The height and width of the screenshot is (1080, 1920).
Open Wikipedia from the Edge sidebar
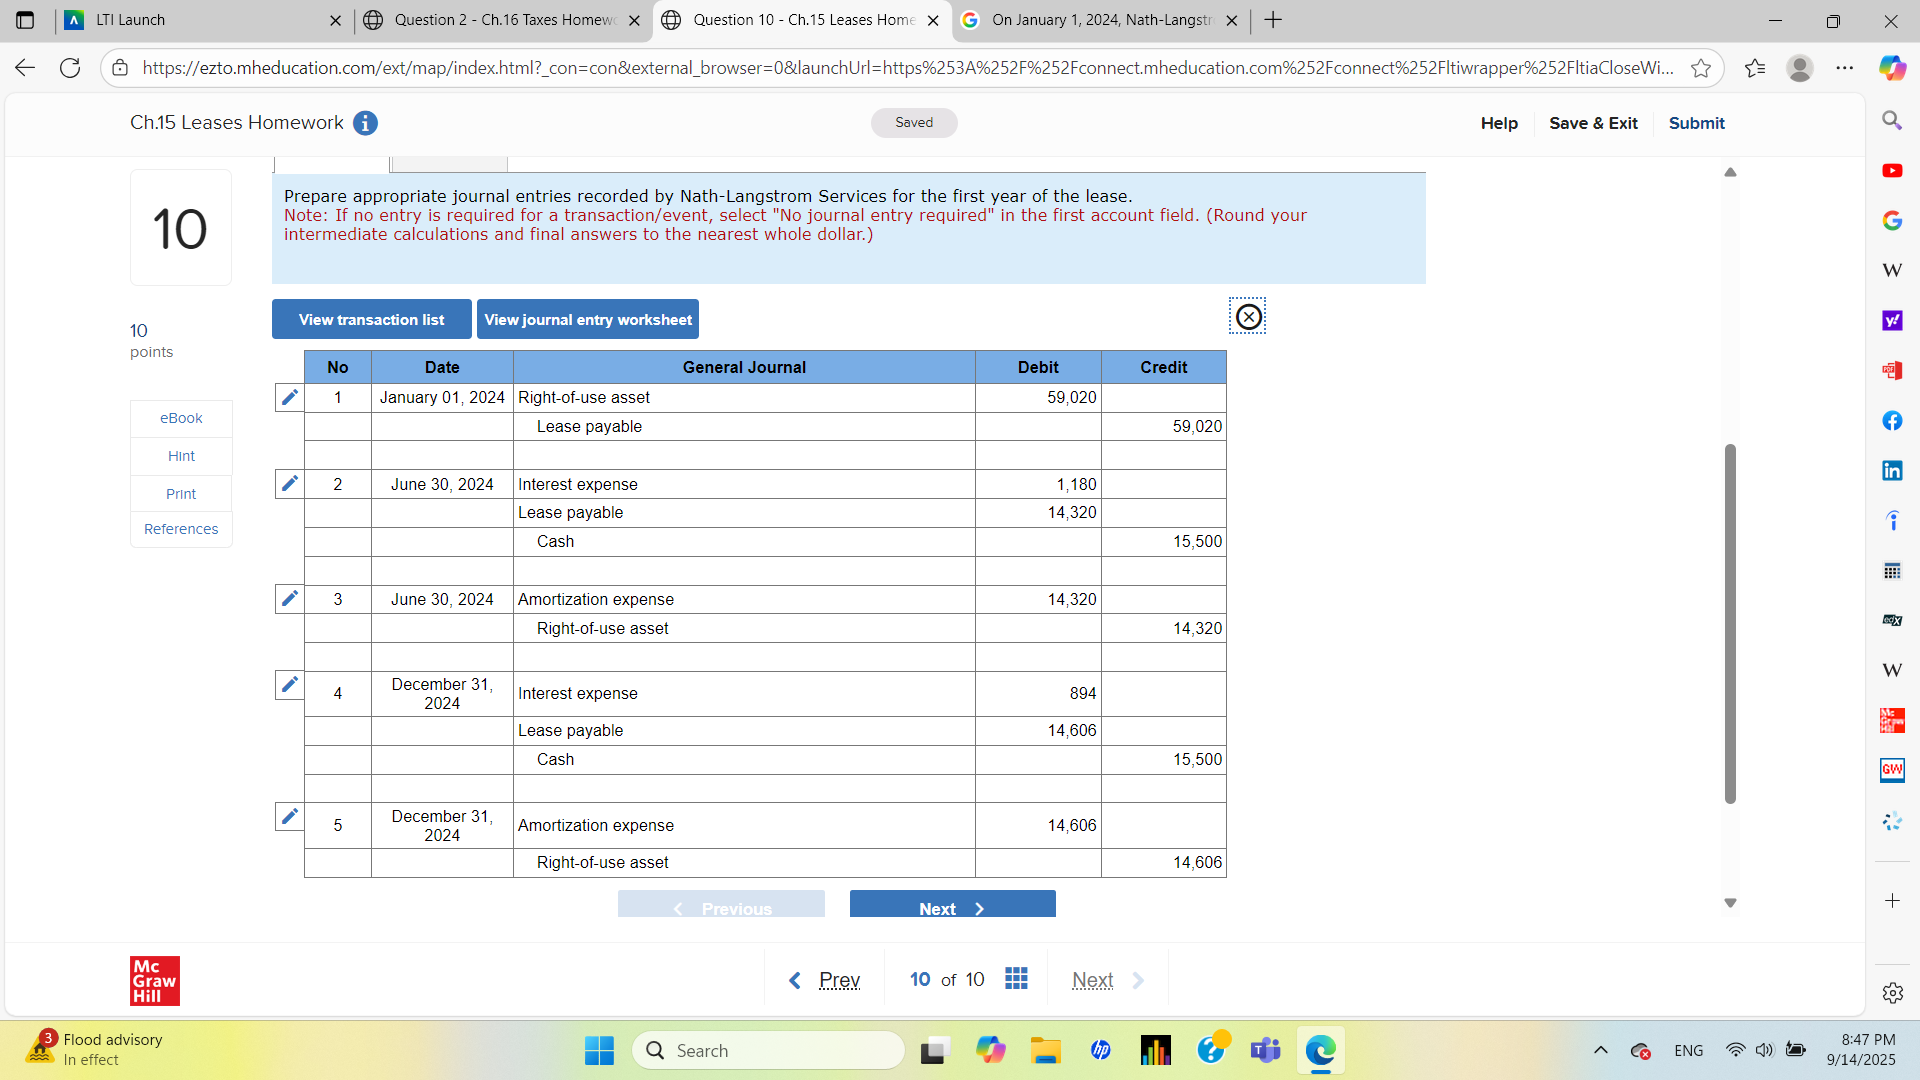1892,270
